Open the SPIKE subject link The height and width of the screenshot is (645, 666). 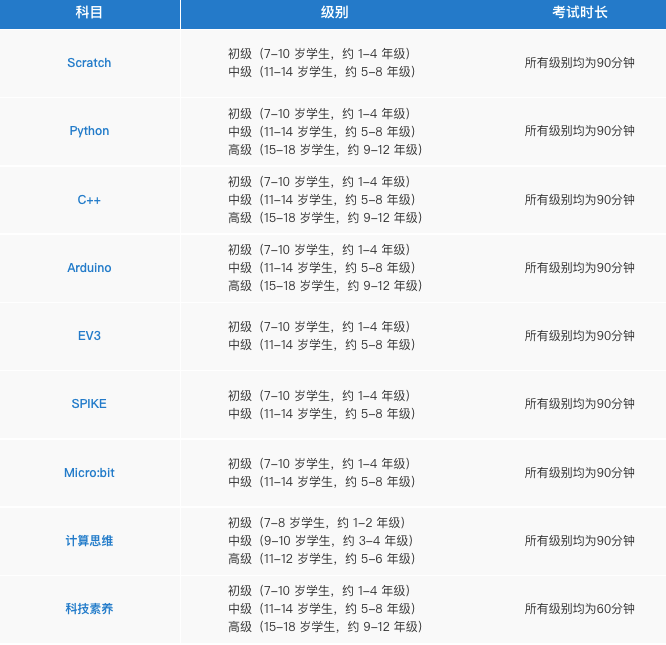89,403
